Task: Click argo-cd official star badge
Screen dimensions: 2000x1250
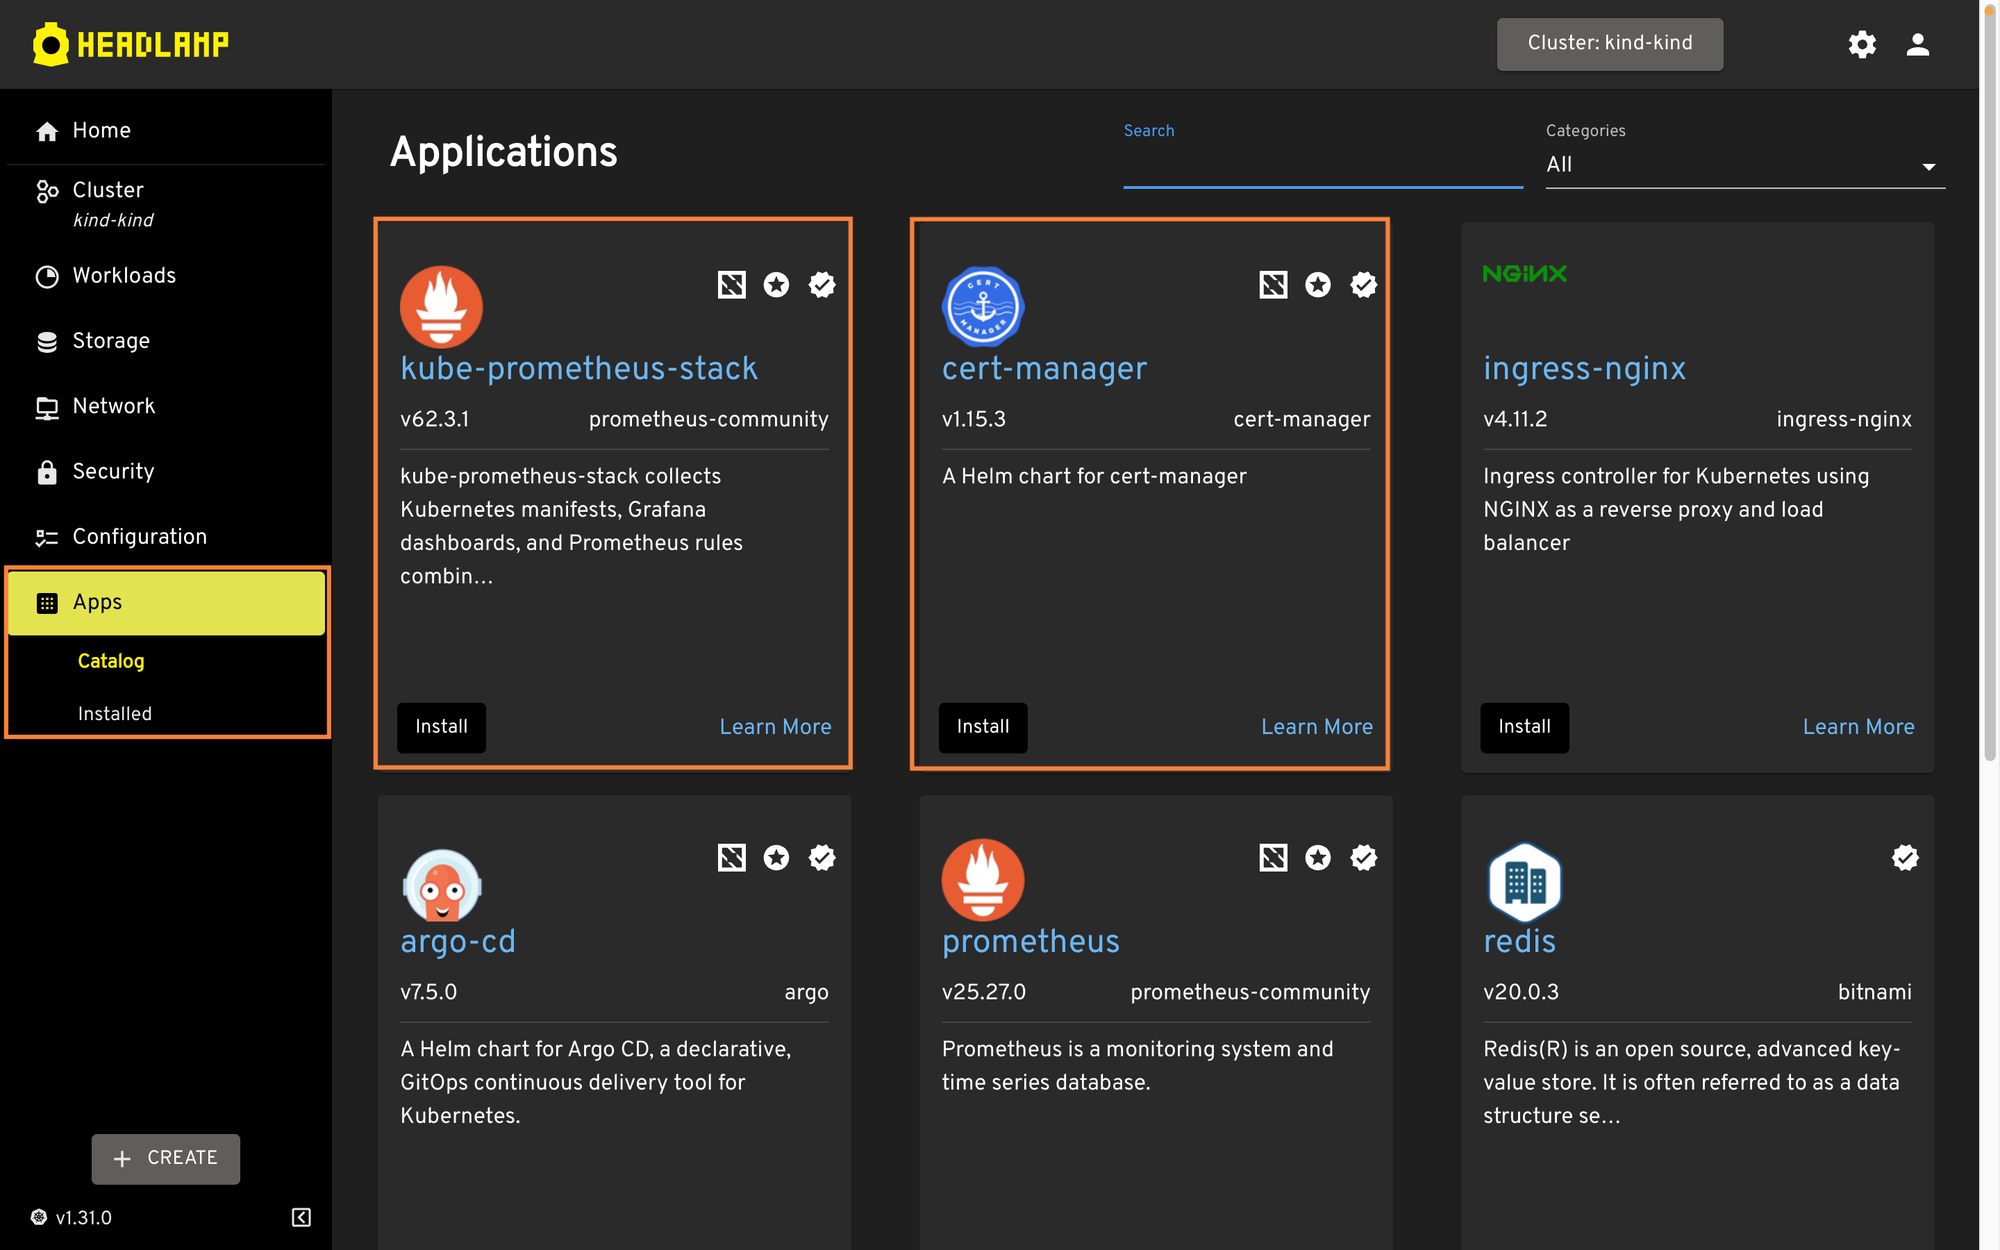Action: pyautogui.click(x=777, y=857)
